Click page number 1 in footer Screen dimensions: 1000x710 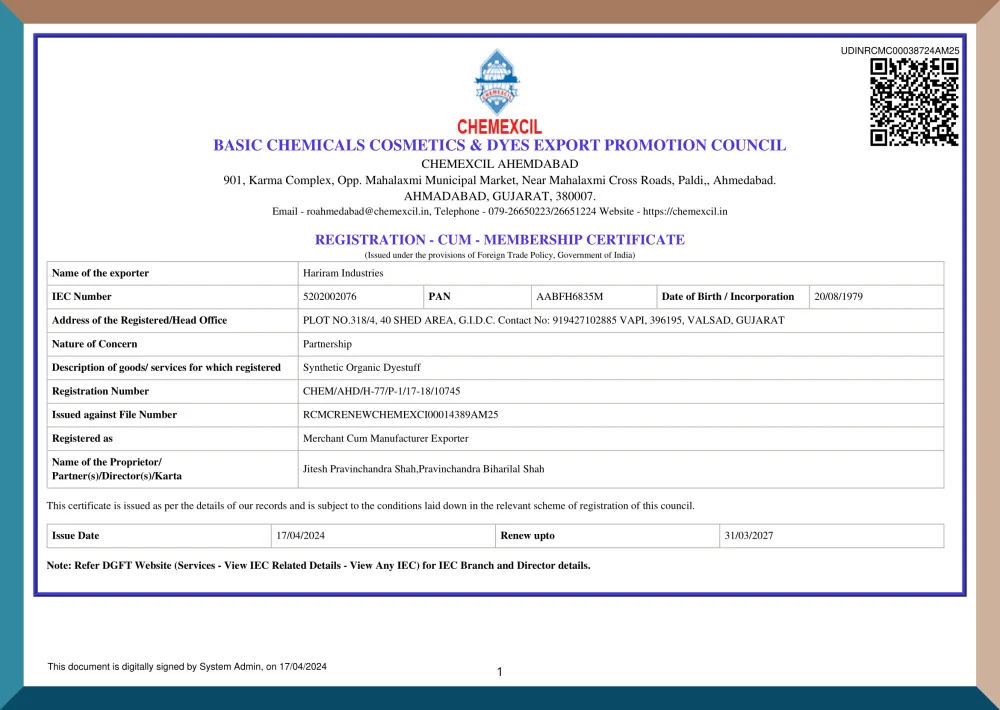pos(499,672)
